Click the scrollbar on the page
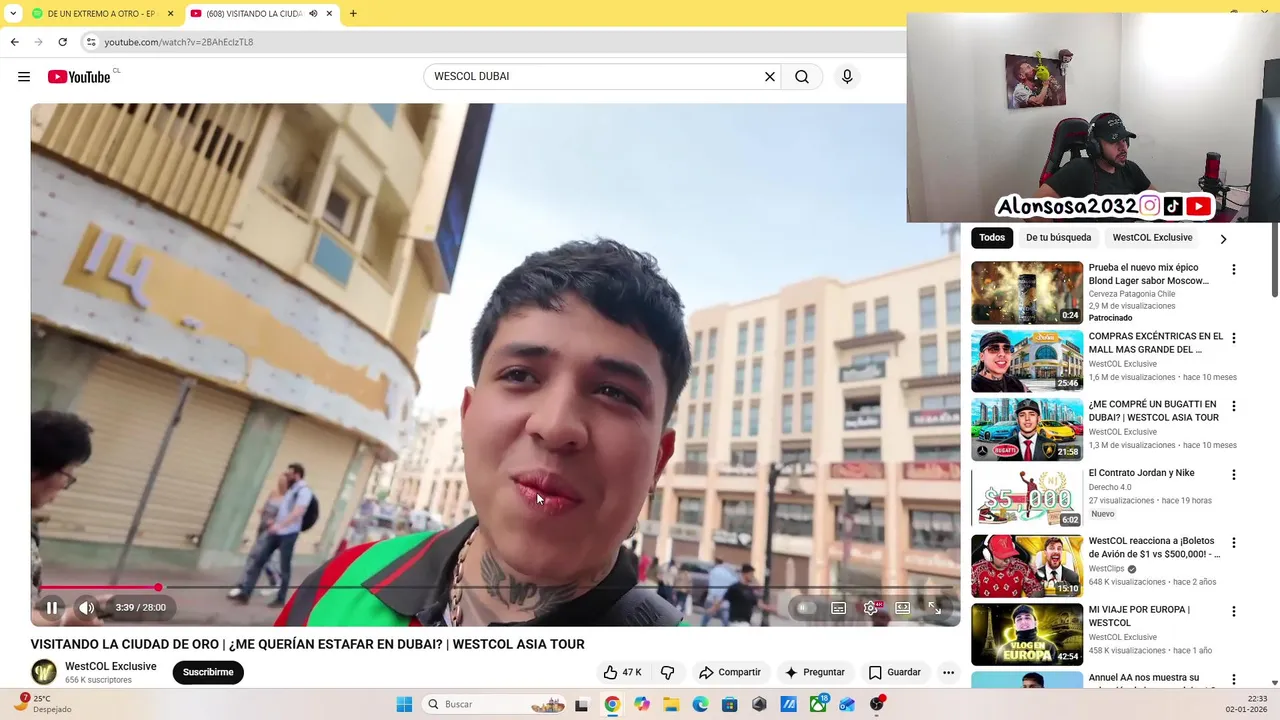Screen dimensions: 1280x720 pos(1275,262)
